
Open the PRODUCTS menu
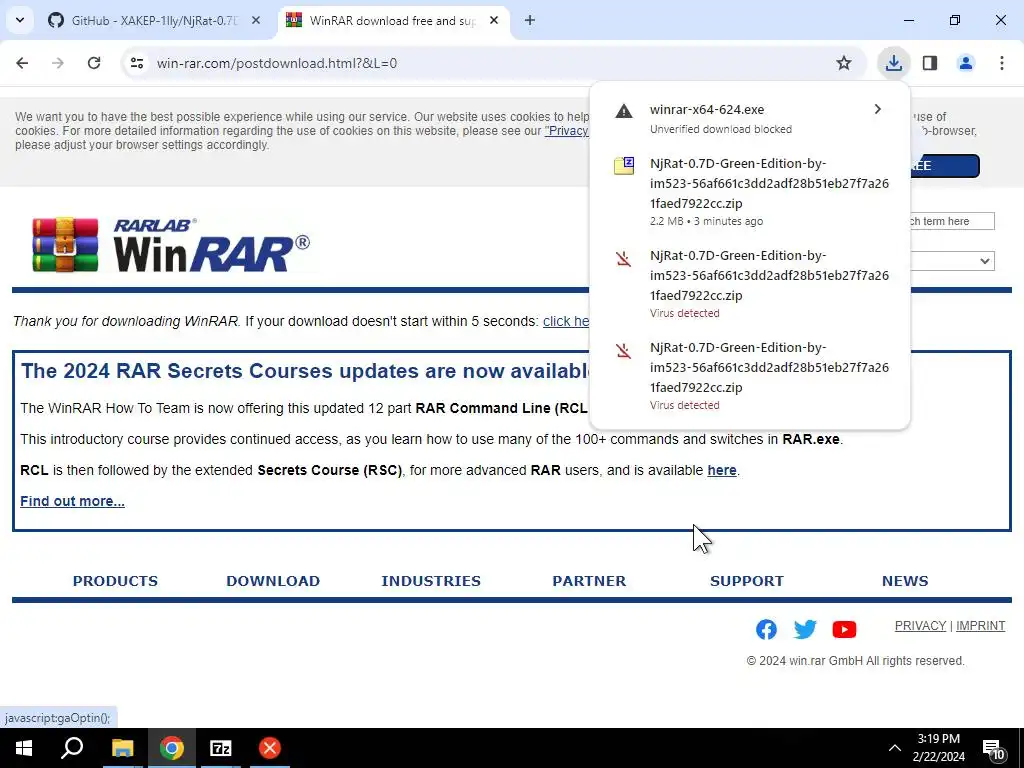[115, 581]
